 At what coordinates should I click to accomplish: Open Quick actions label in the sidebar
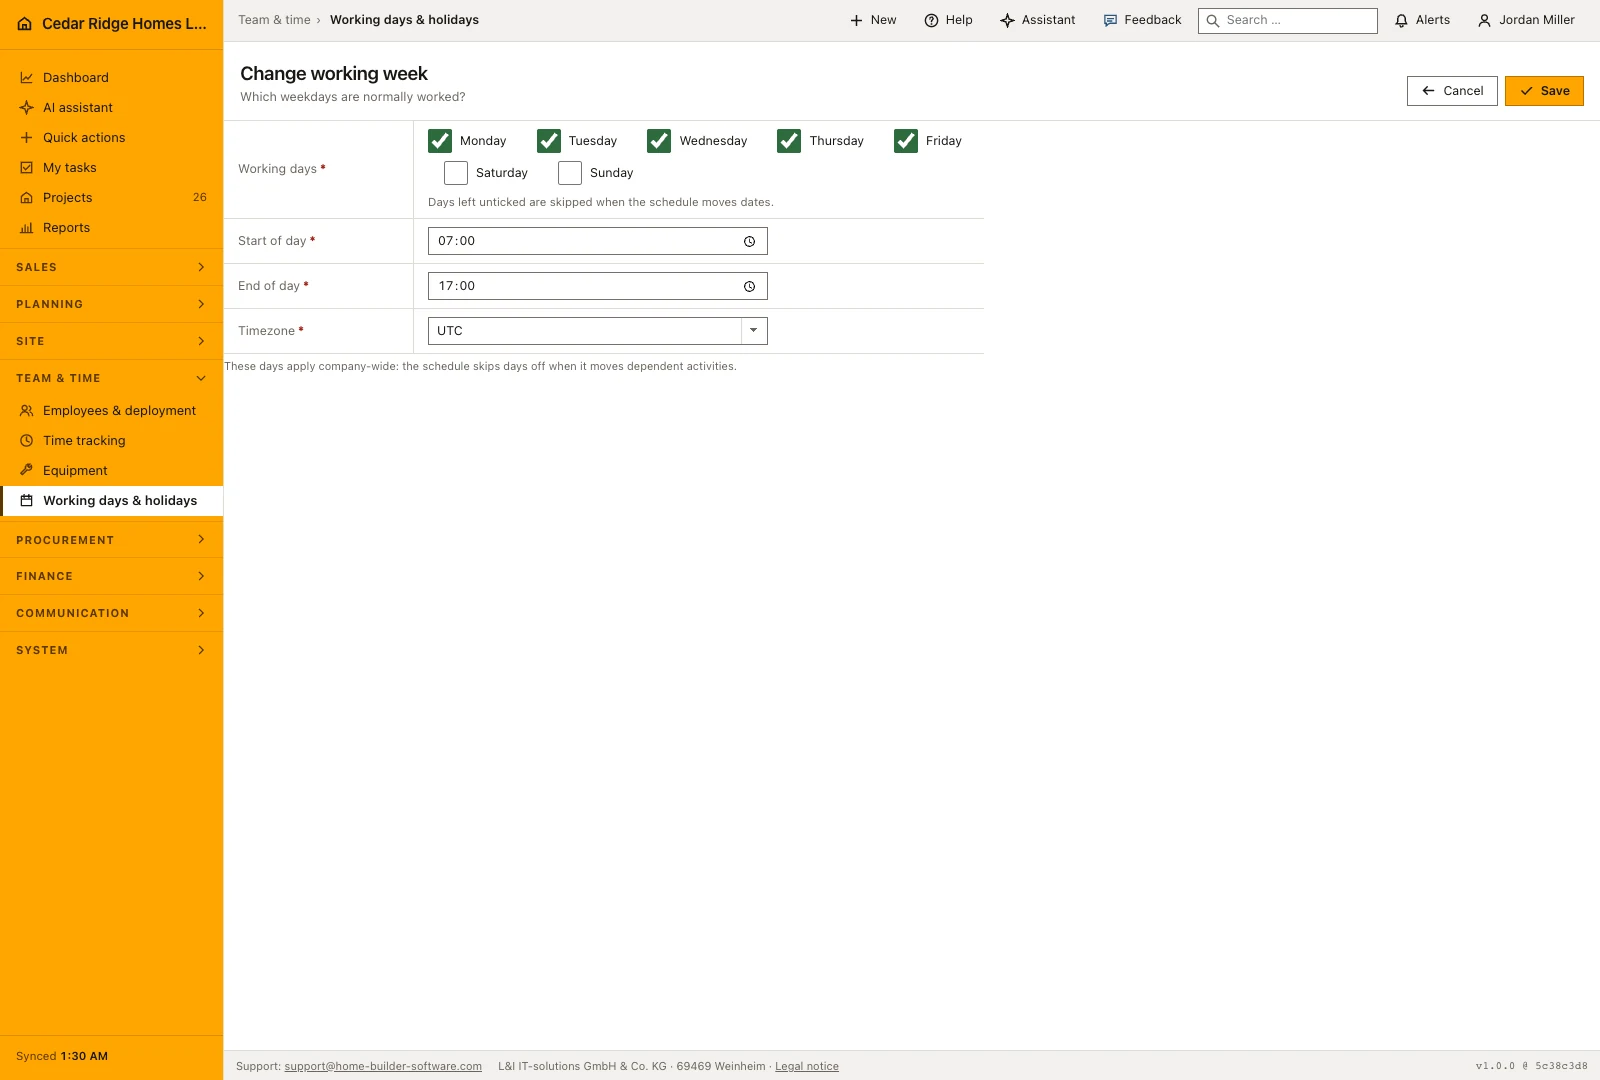point(84,138)
